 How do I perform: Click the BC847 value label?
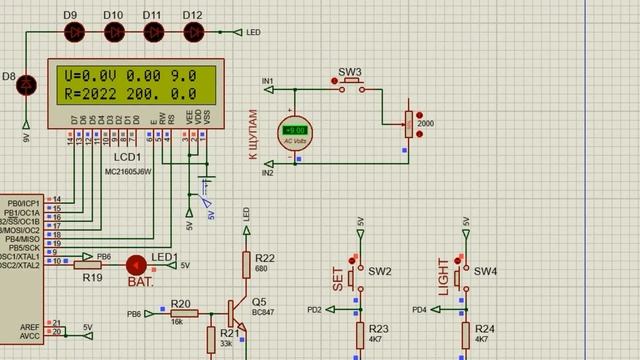263,312
